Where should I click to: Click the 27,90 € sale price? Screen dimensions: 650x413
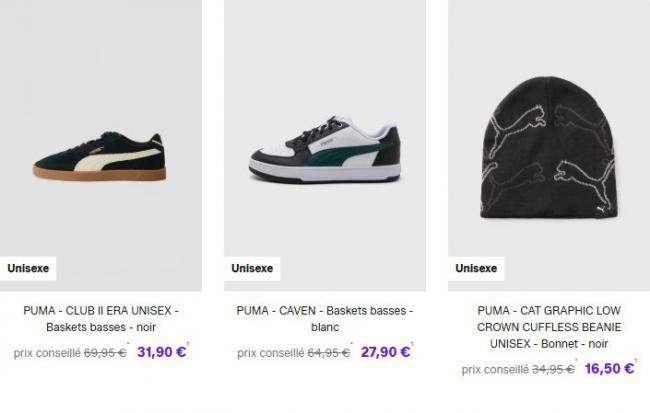385,352
